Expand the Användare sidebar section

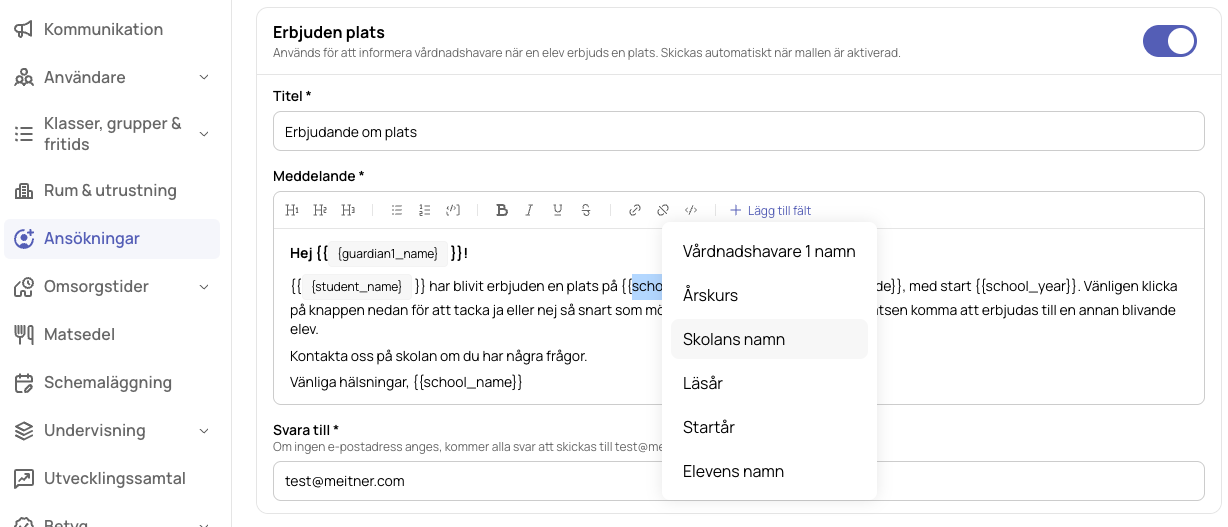(x=204, y=77)
